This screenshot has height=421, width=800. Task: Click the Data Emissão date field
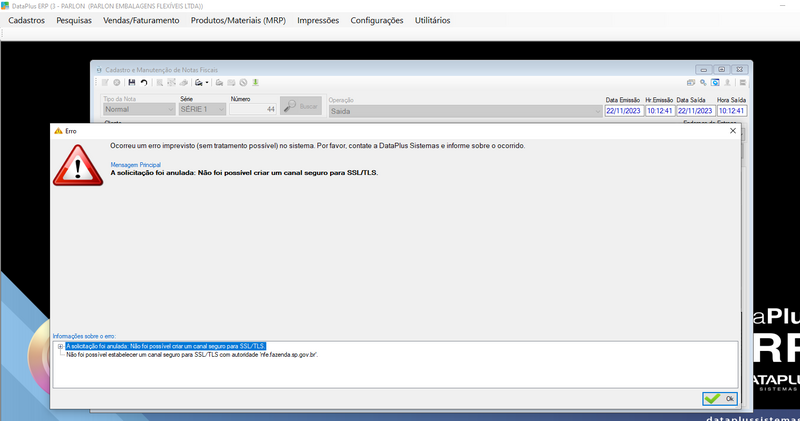tap(623, 111)
